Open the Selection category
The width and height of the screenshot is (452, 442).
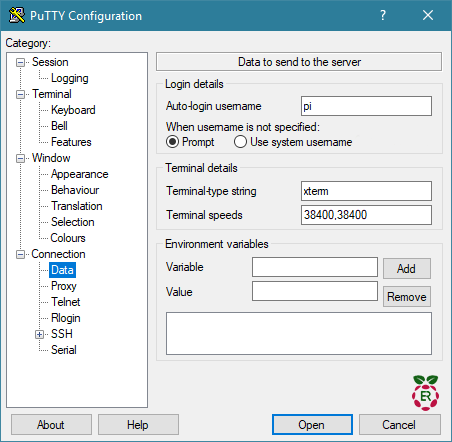click(x=72, y=222)
